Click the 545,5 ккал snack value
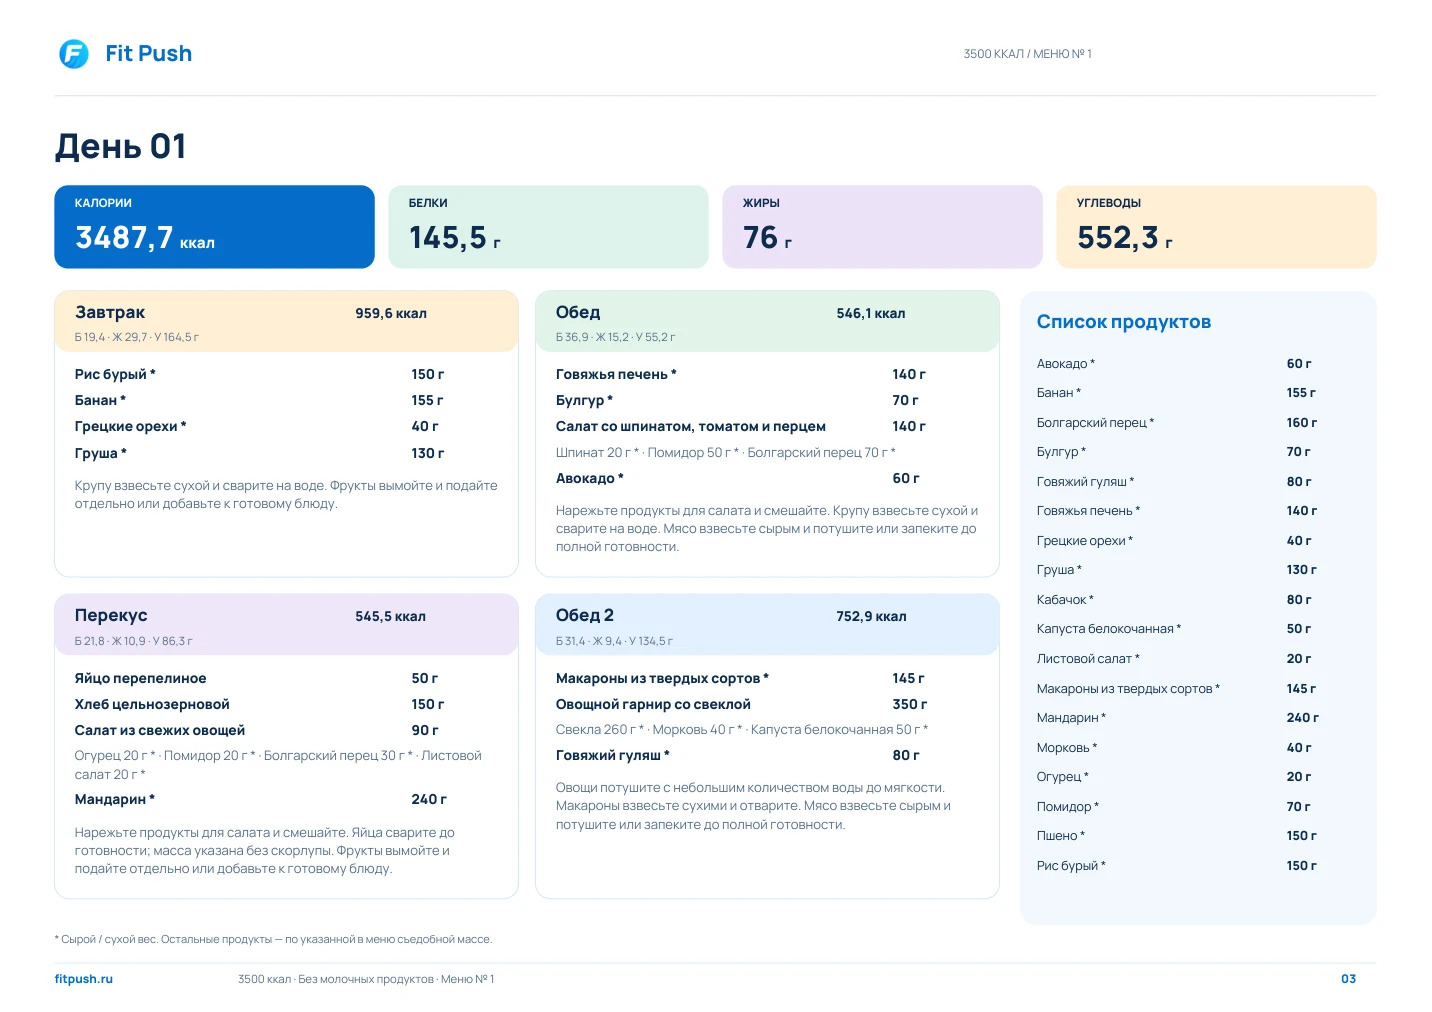This screenshot has width=1432, height=1012. [x=391, y=616]
